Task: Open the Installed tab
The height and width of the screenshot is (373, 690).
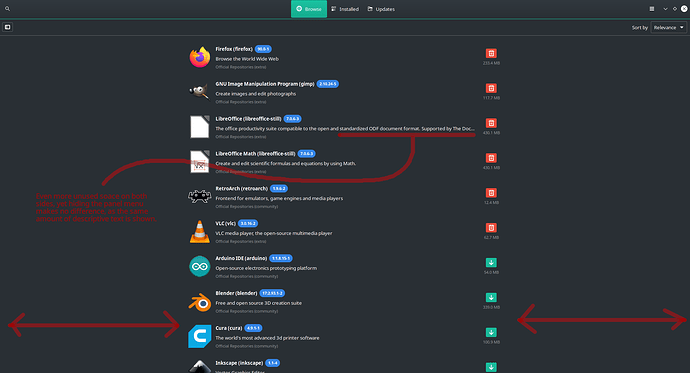Action: tap(345, 9)
